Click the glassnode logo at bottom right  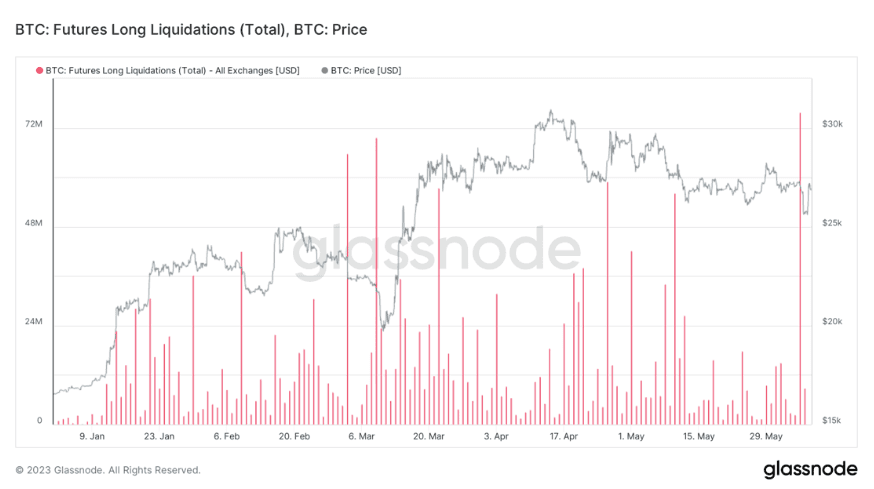click(x=810, y=469)
